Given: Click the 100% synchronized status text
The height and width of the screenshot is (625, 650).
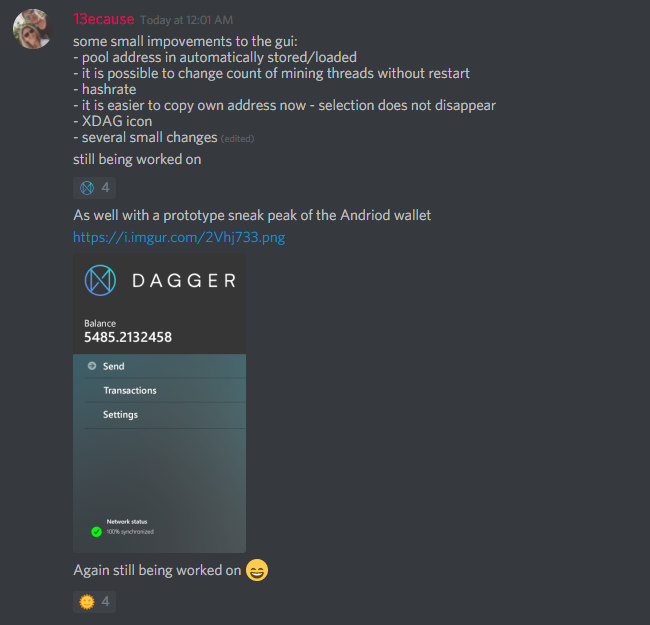Looking at the screenshot, I should (x=130, y=532).
